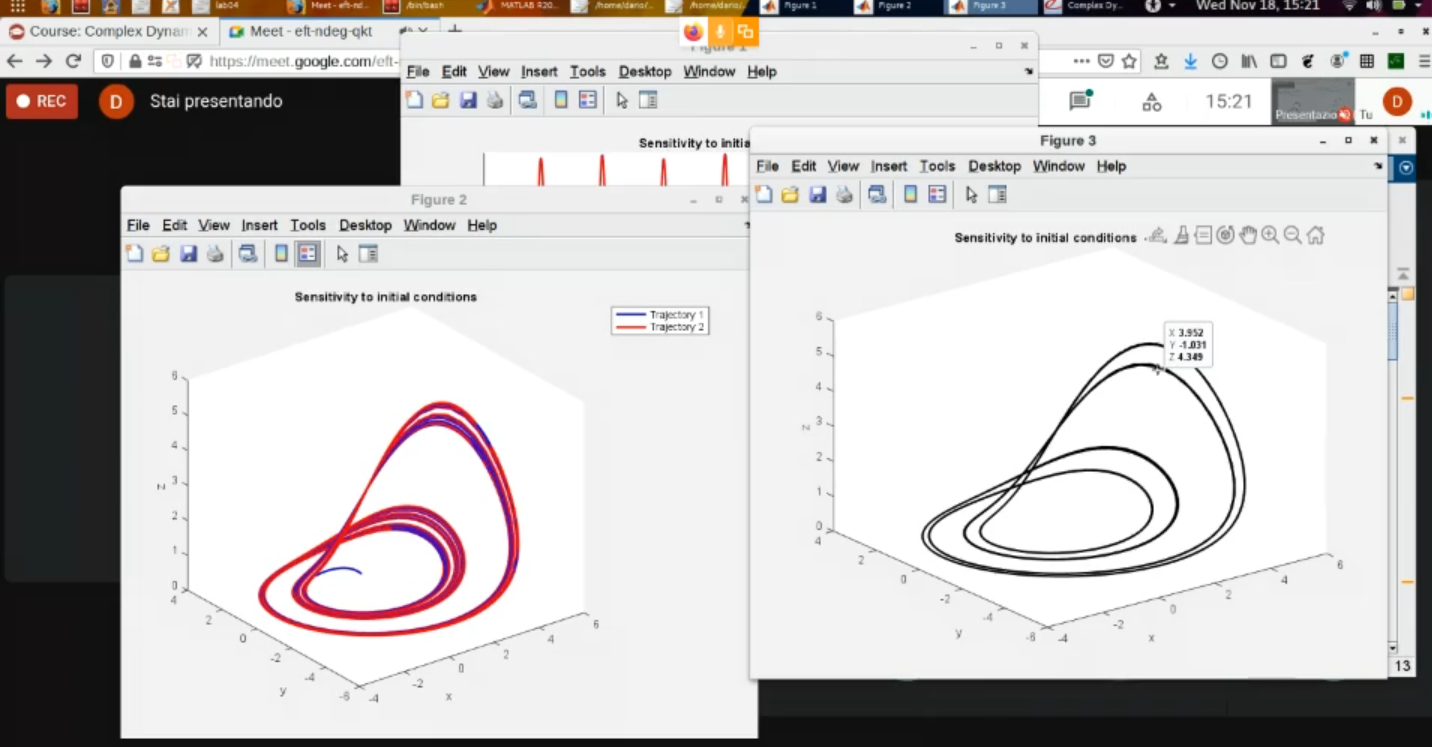Image resolution: width=1432 pixels, height=747 pixels.
Task: Click Print icon in Figure 3 toolbar
Action: point(845,195)
